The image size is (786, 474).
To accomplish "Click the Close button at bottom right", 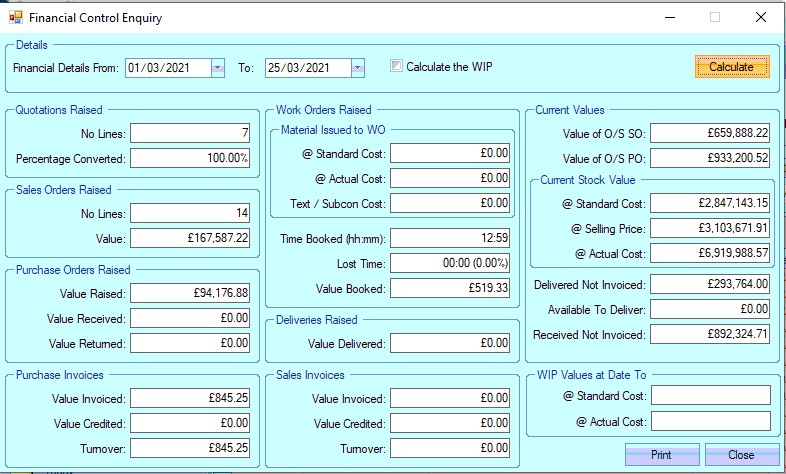I will 741,455.
